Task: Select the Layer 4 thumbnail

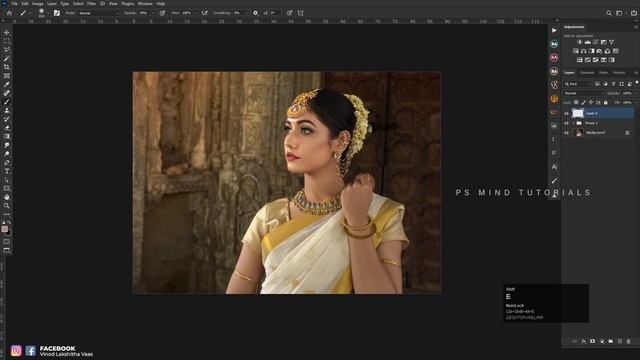Action: click(x=578, y=113)
